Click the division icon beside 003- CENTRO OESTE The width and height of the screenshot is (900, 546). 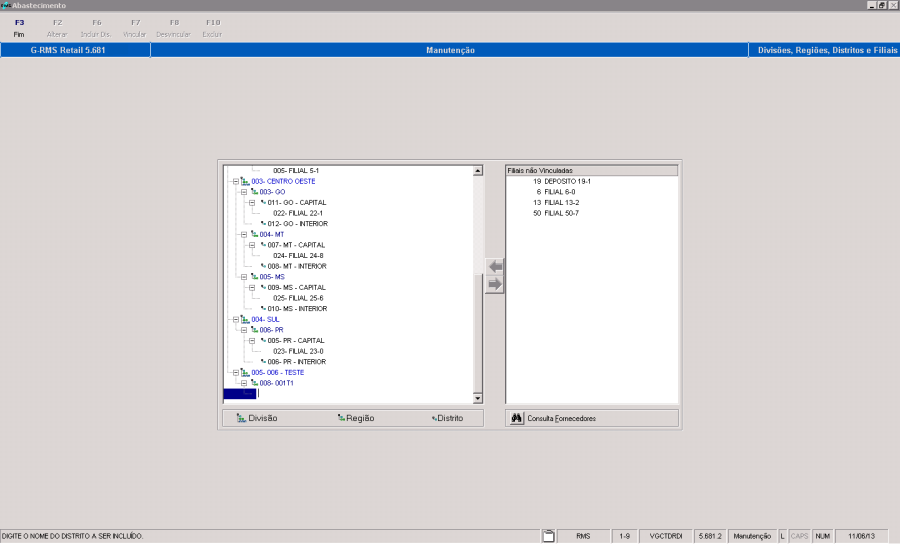(245, 181)
